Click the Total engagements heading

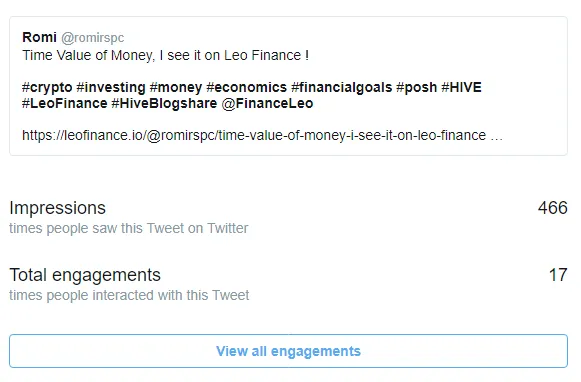[85, 275]
